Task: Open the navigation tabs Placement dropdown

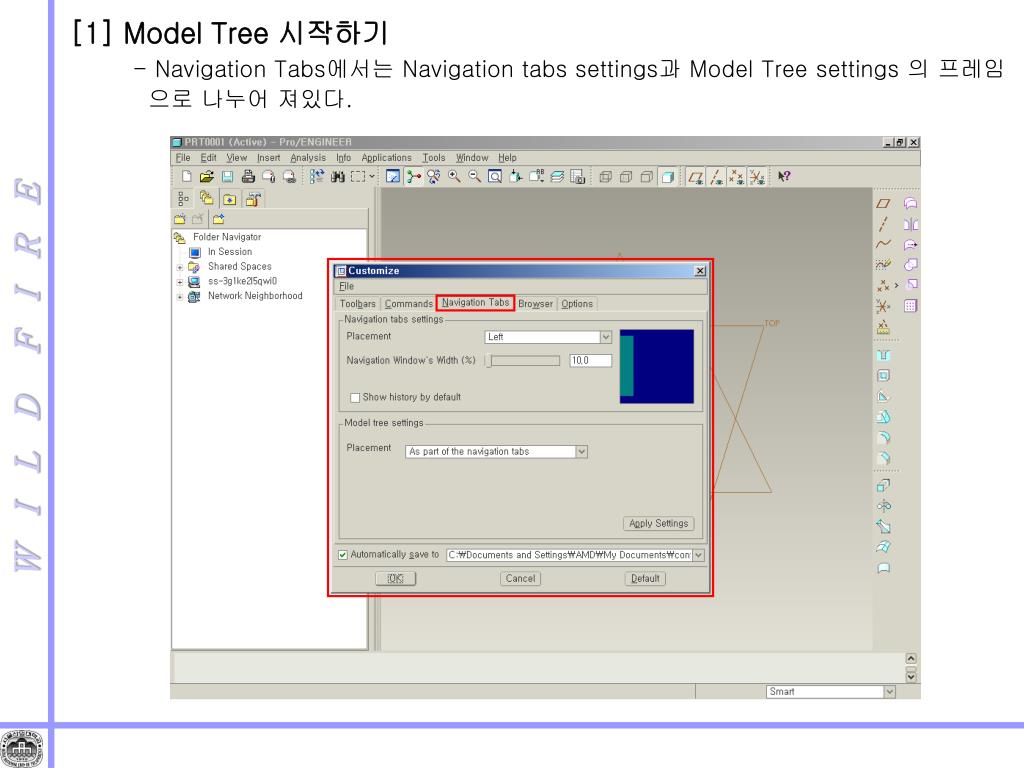Action: (547, 337)
